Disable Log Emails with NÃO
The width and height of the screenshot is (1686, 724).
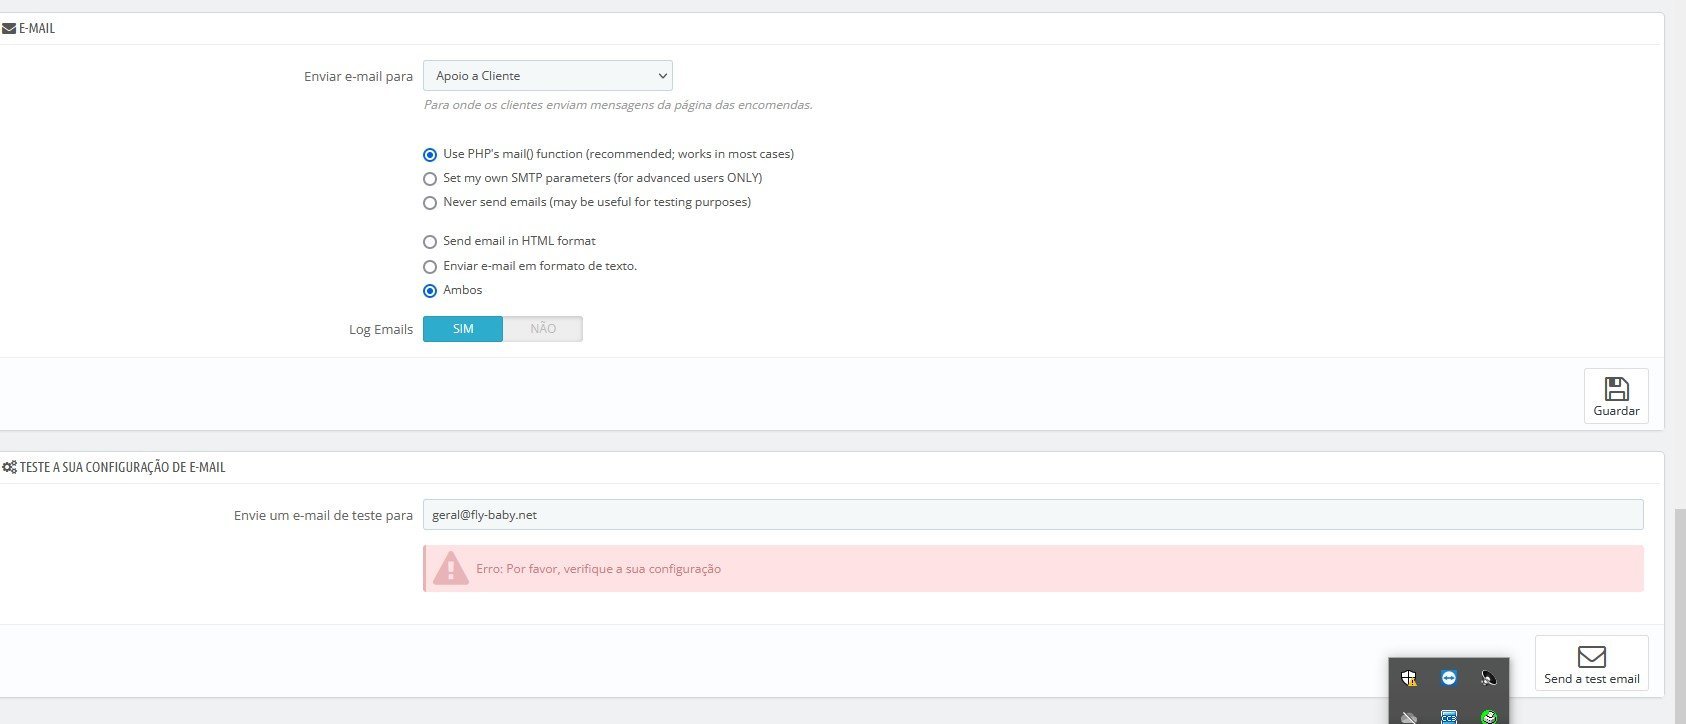(543, 329)
